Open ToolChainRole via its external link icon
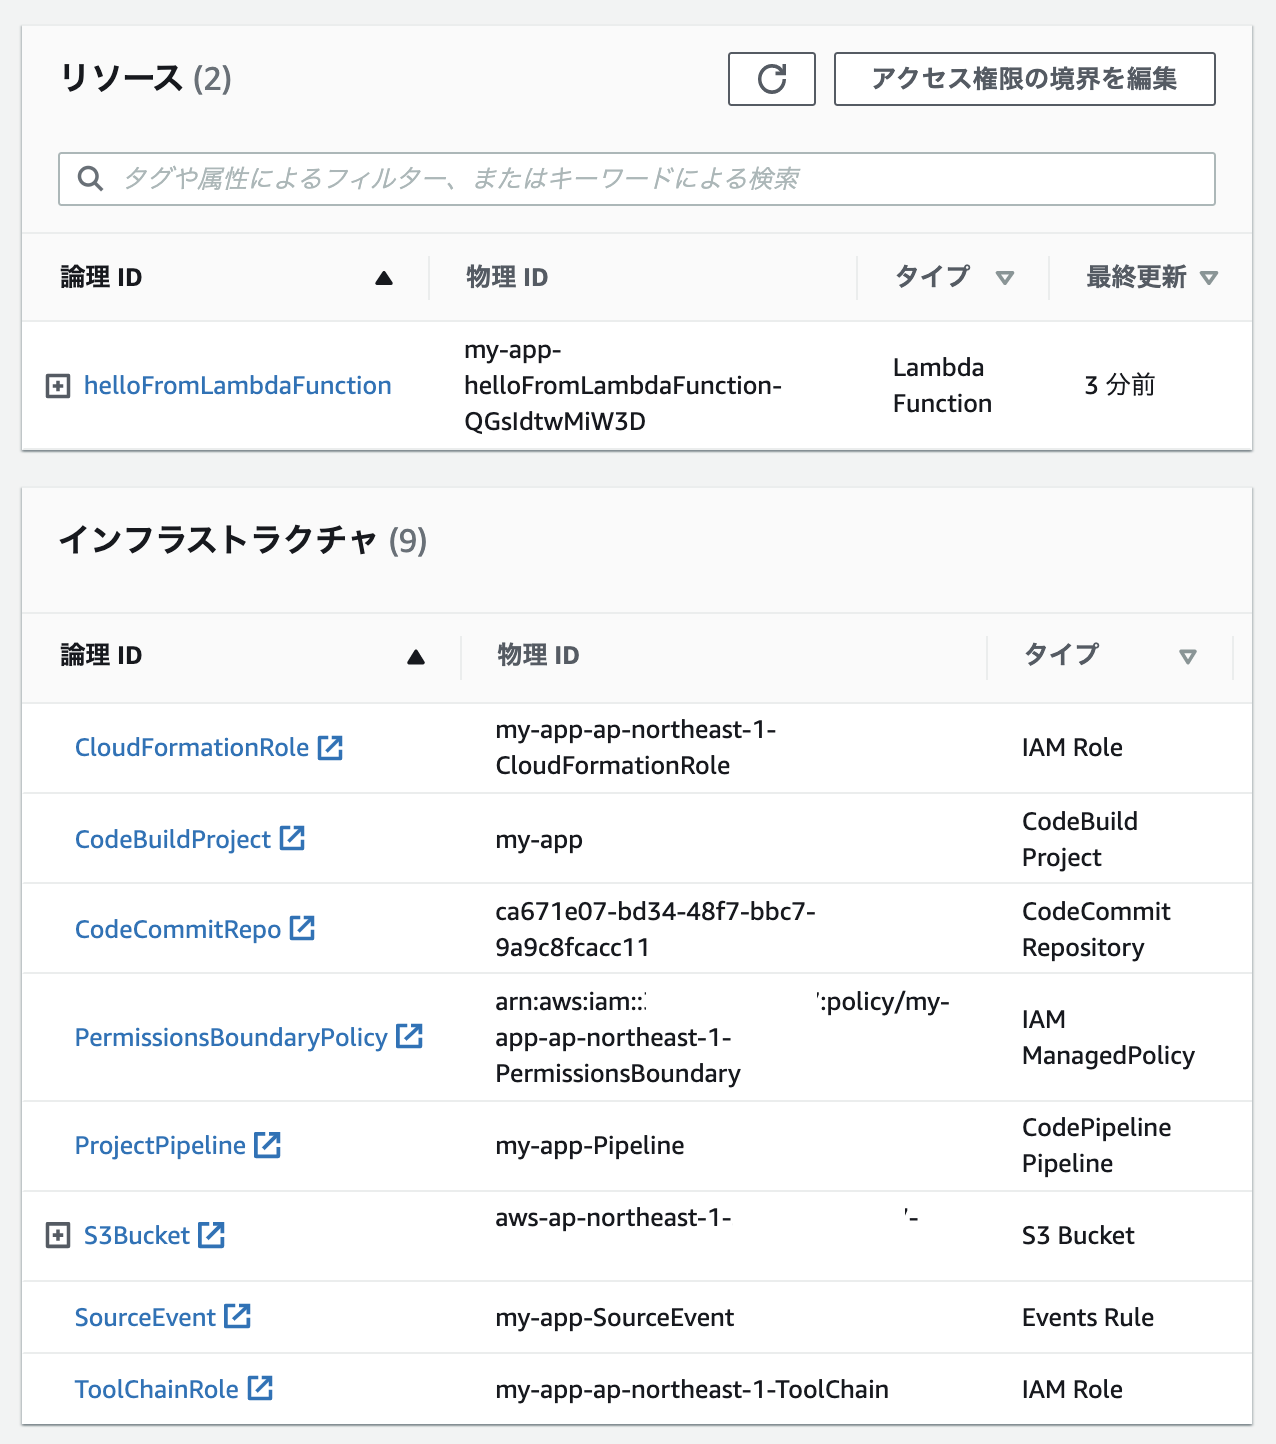 262,1388
